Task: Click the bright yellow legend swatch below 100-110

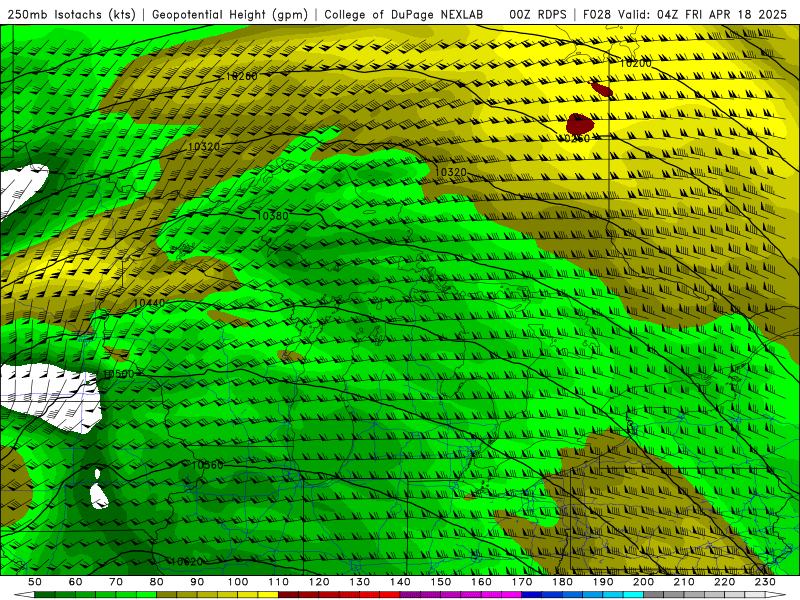Action: pos(268,594)
